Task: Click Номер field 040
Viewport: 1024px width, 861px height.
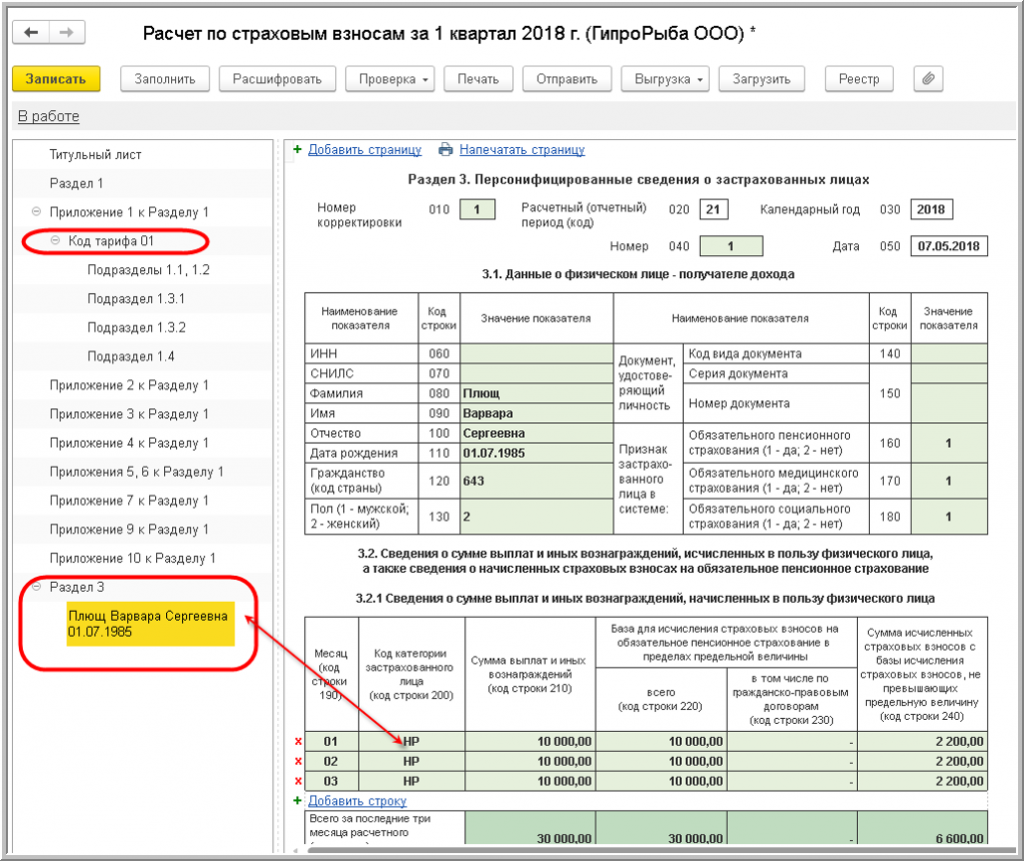Action: pos(731,246)
